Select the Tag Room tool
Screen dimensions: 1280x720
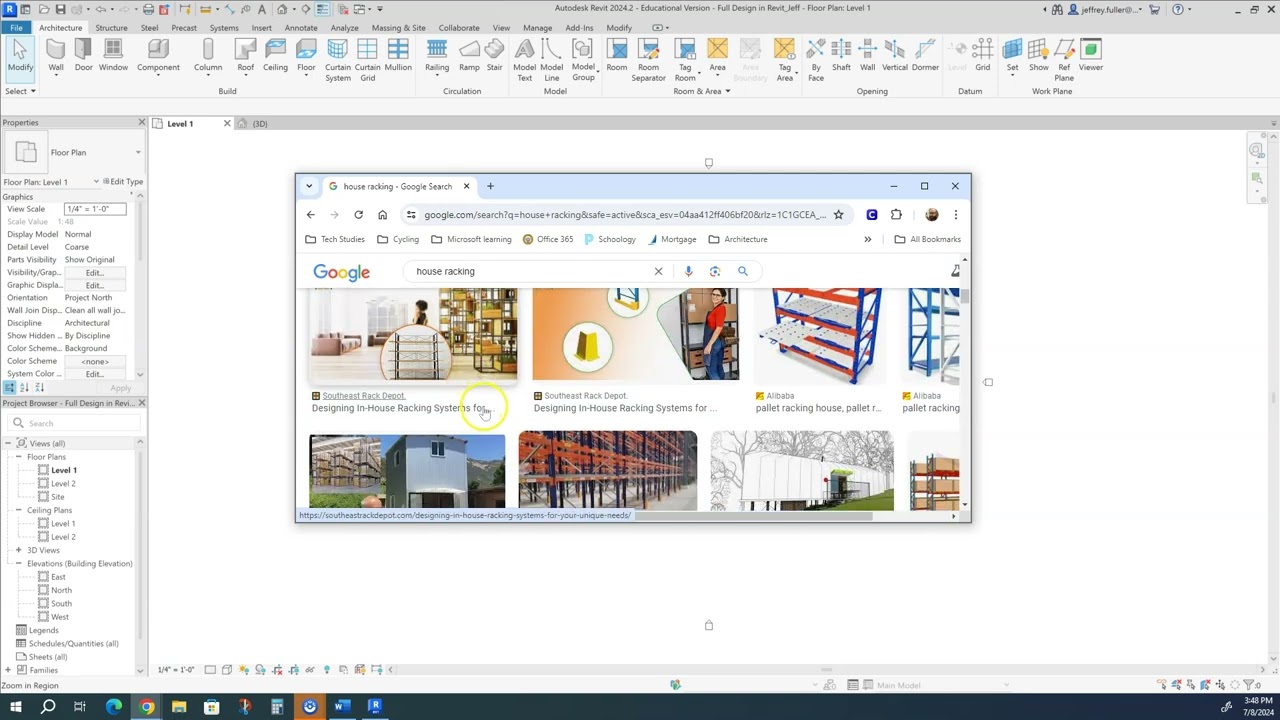pyautogui.click(x=685, y=60)
